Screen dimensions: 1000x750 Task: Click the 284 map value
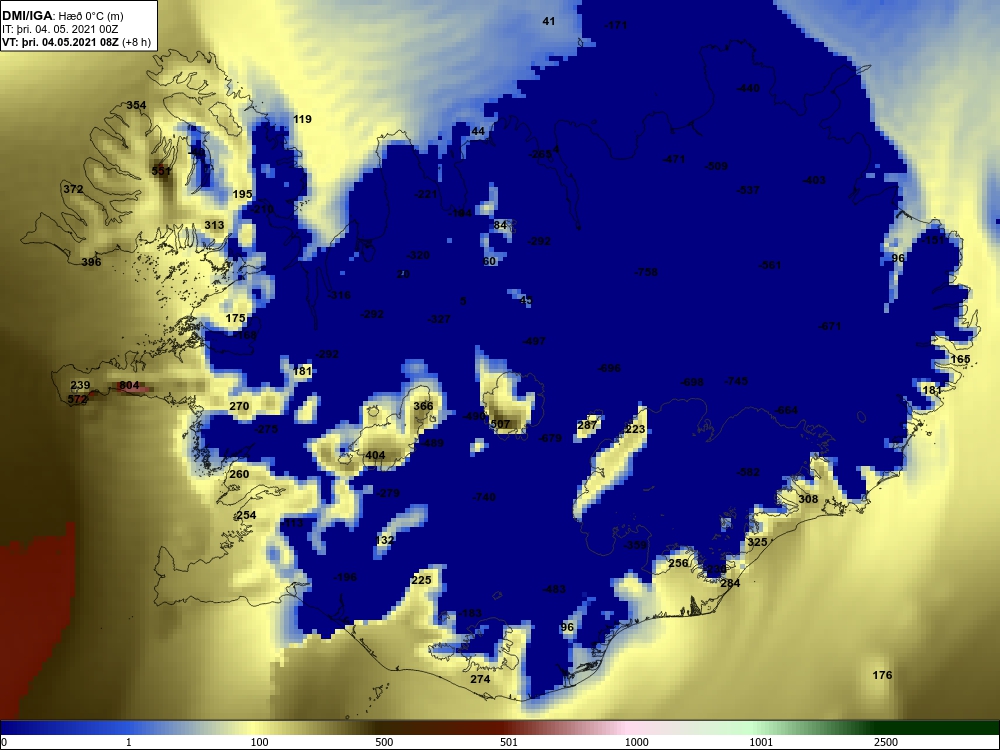tap(730, 583)
